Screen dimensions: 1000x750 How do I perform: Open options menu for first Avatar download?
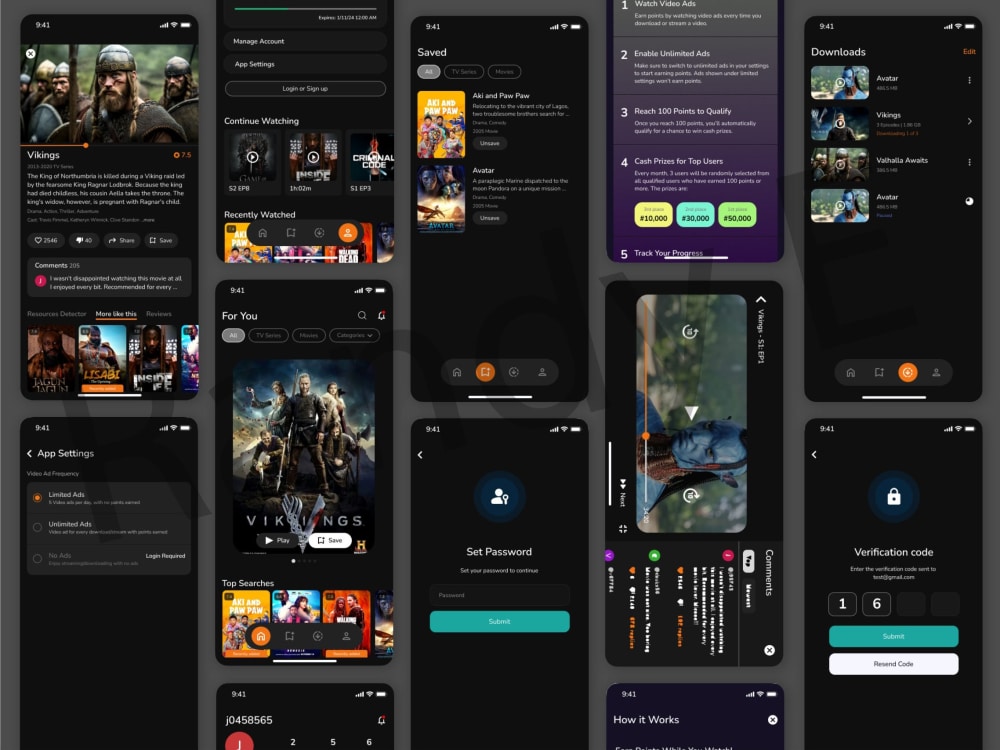[x=969, y=80]
